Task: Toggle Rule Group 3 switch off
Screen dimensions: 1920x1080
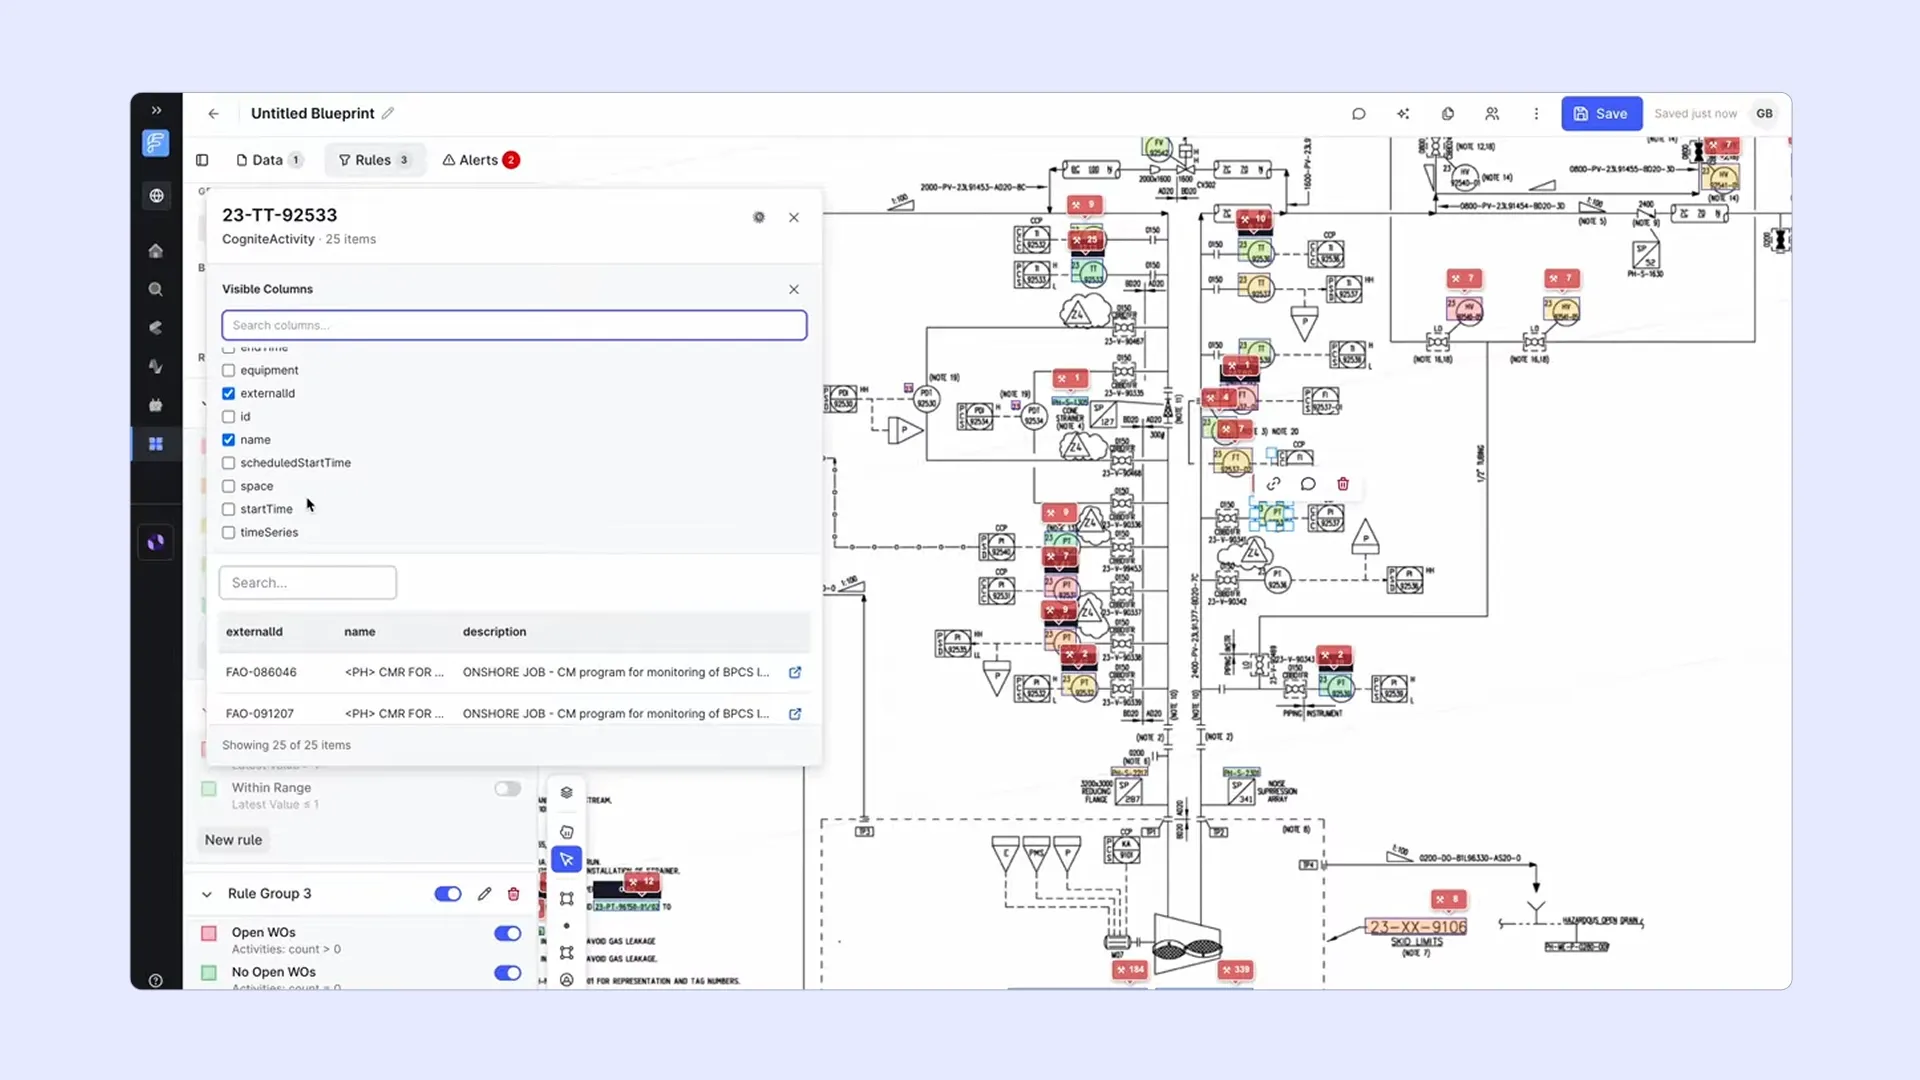Action: tap(448, 894)
